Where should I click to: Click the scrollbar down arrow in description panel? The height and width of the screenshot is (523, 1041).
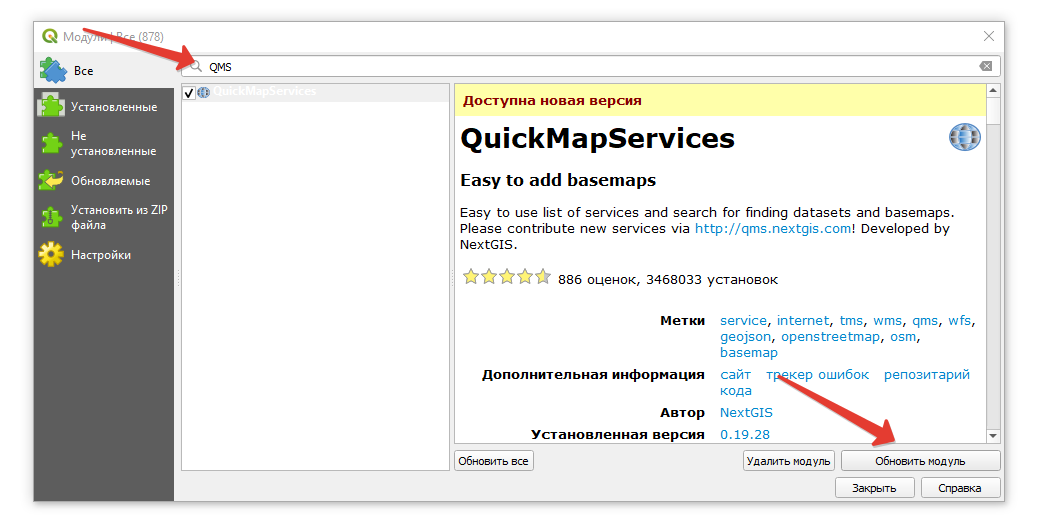click(993, 436)
